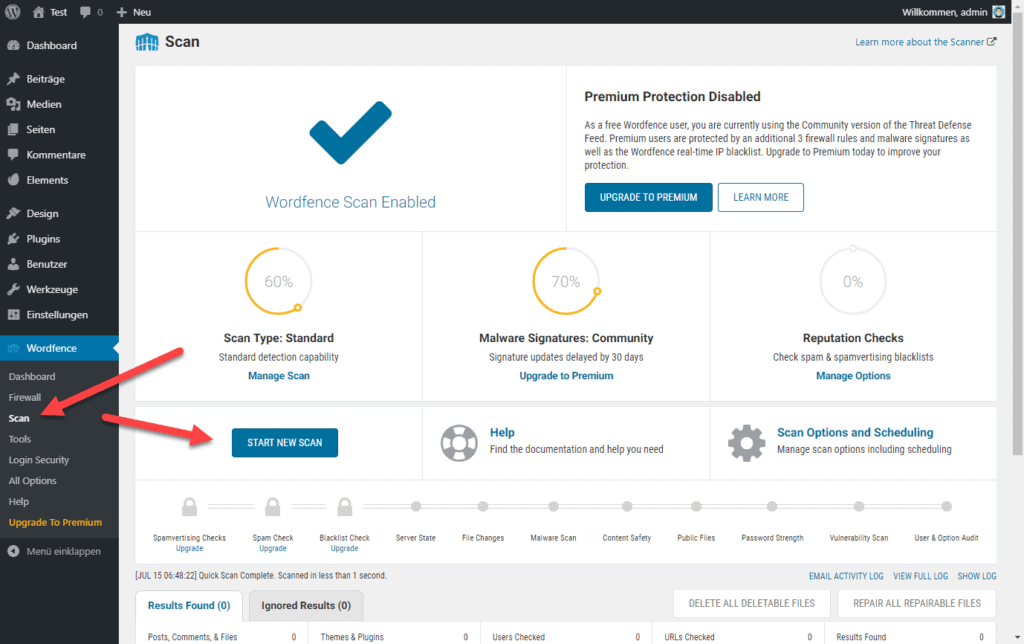Click the Help lifebuoy icon
Viewport: 1024px width, 644px height.
(x=459, y=443)
